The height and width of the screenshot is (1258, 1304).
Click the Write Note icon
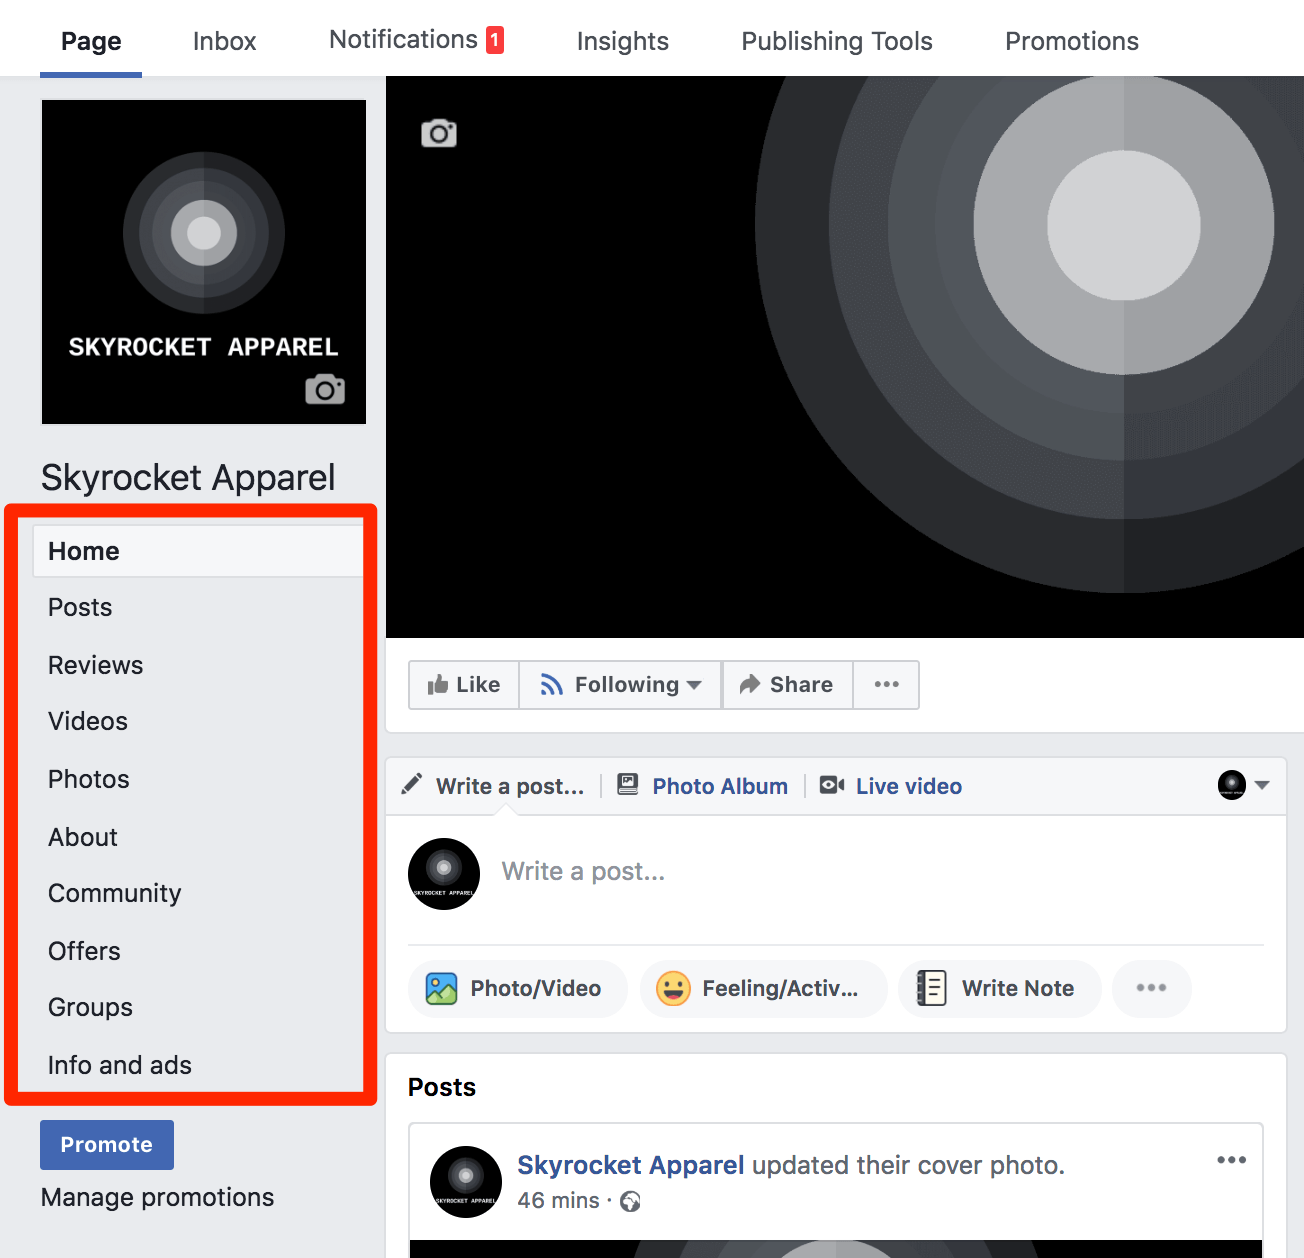(931, 988)
